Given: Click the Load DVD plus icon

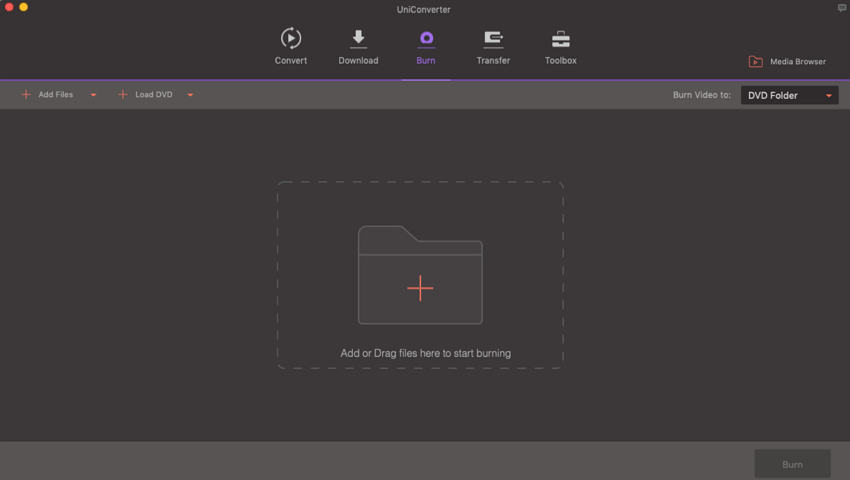Looking at the screenshot, I should click(123, 94).
